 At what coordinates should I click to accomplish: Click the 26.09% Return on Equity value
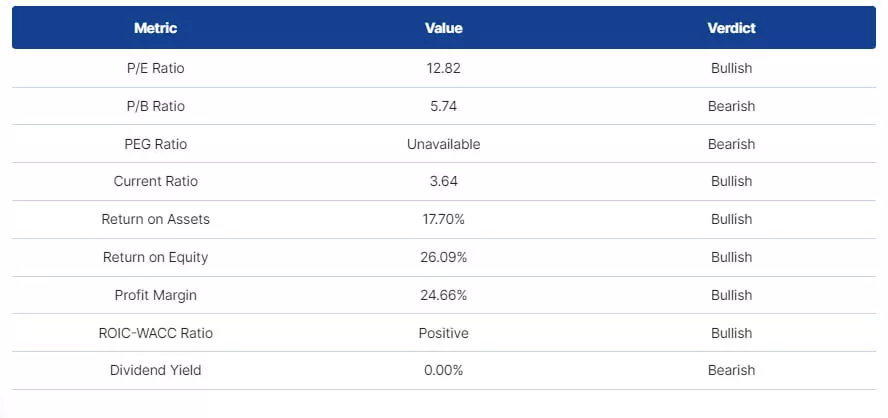coord(443,257)
